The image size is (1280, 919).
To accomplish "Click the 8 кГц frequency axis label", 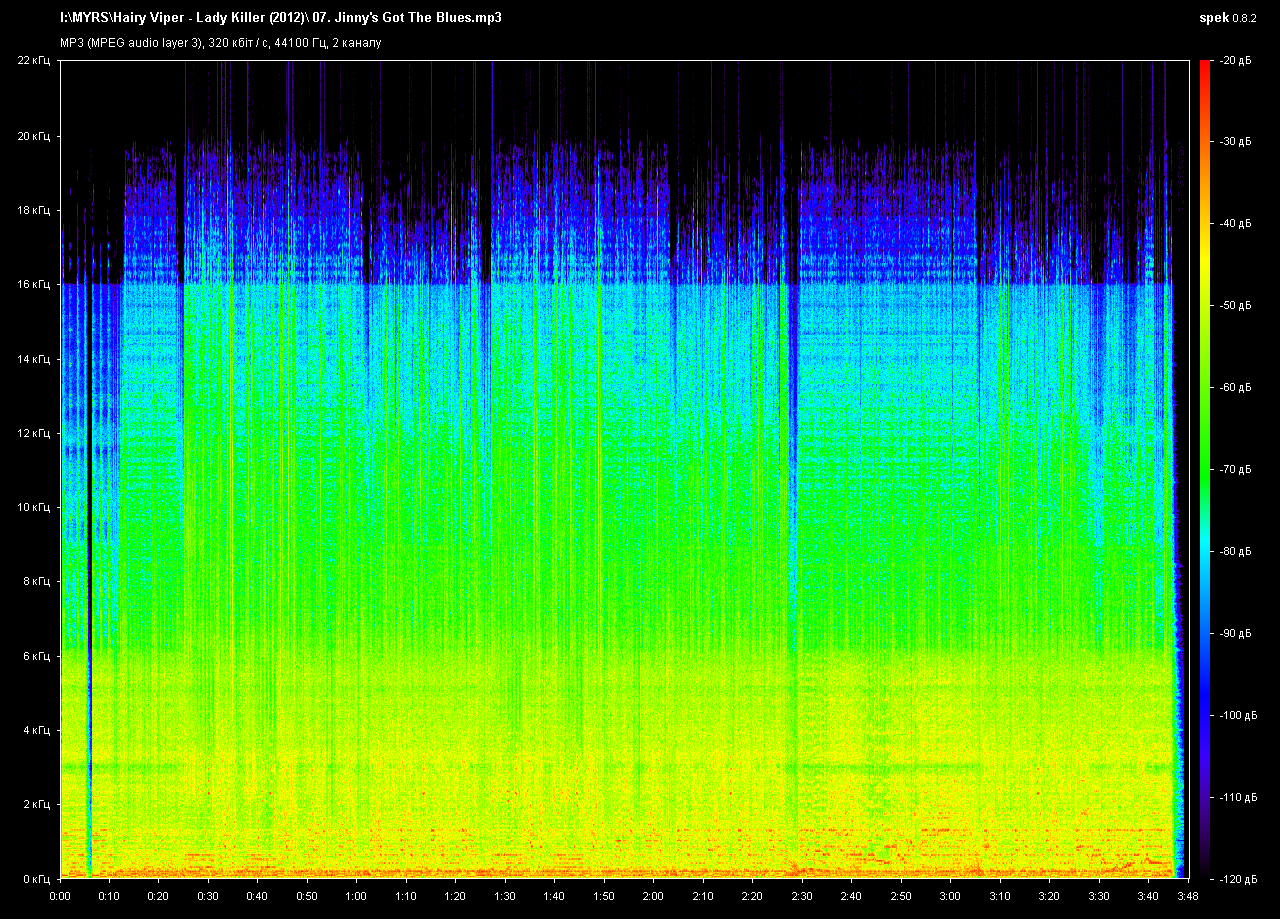I will 37,582.
